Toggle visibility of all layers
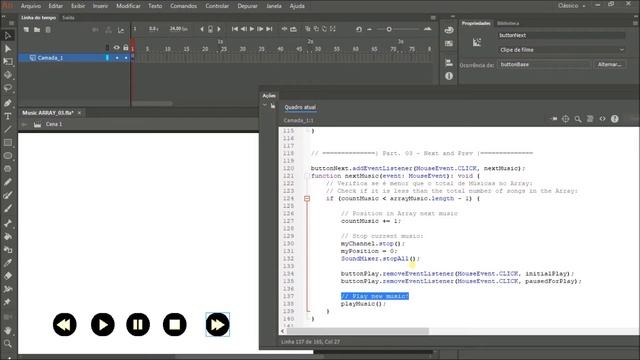The height and width of the screenshot is (360, 640). click(117, 48)
